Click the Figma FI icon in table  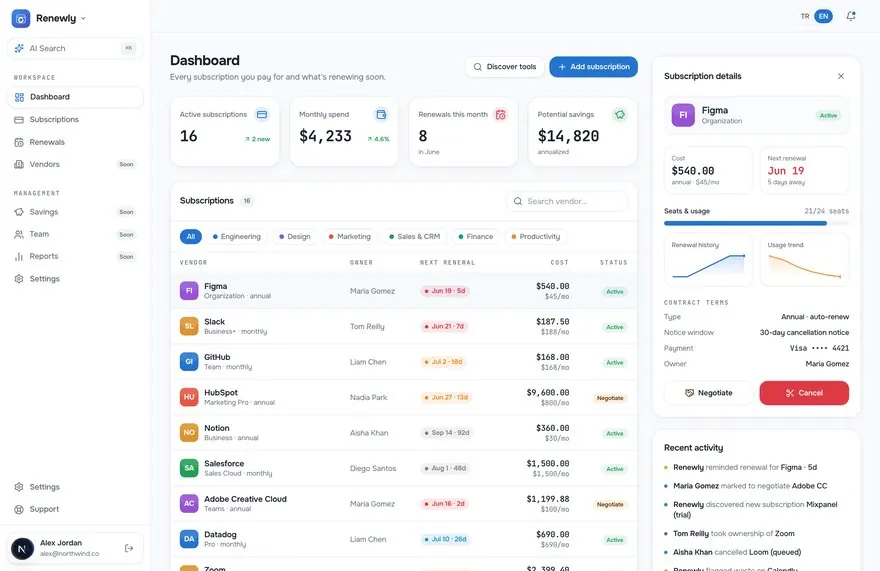tap(189, 291)
